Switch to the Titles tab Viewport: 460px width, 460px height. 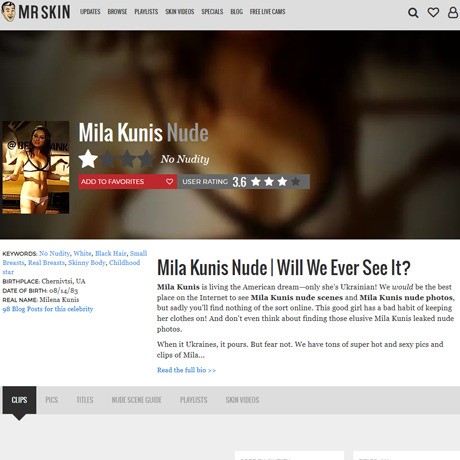coord(85,400)
